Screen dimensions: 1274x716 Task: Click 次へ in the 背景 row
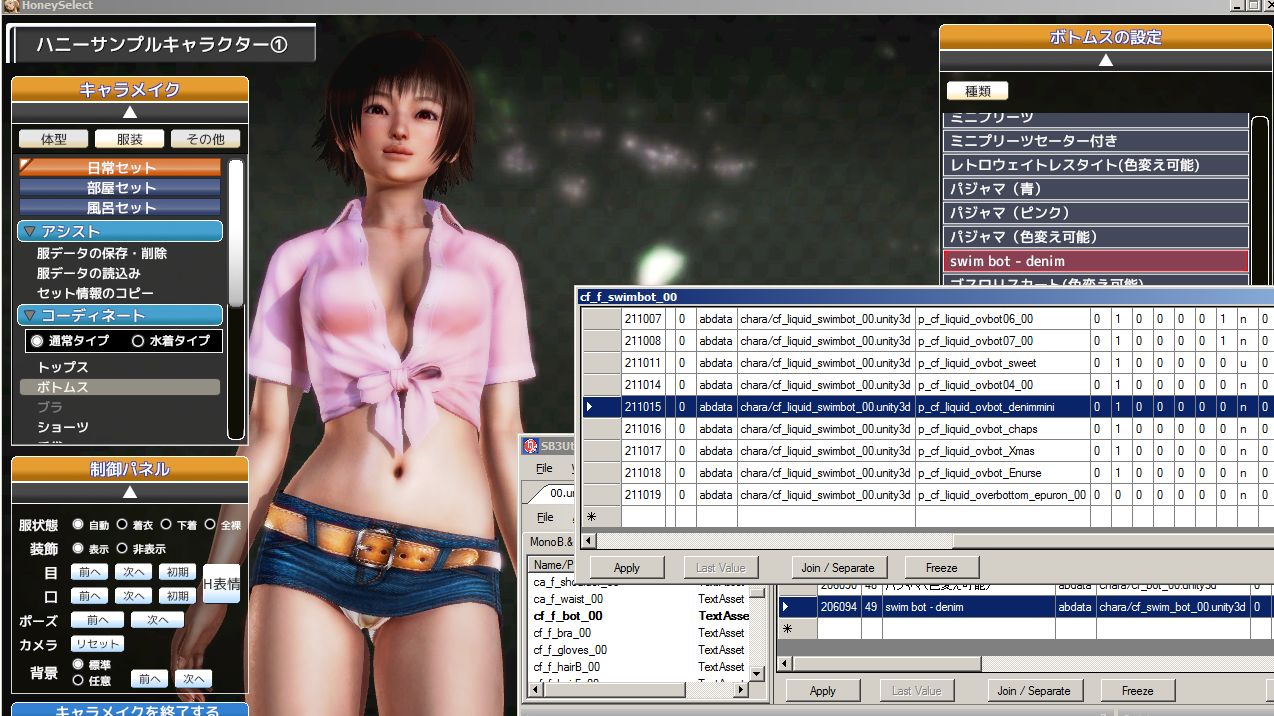(x=193, y=679)
